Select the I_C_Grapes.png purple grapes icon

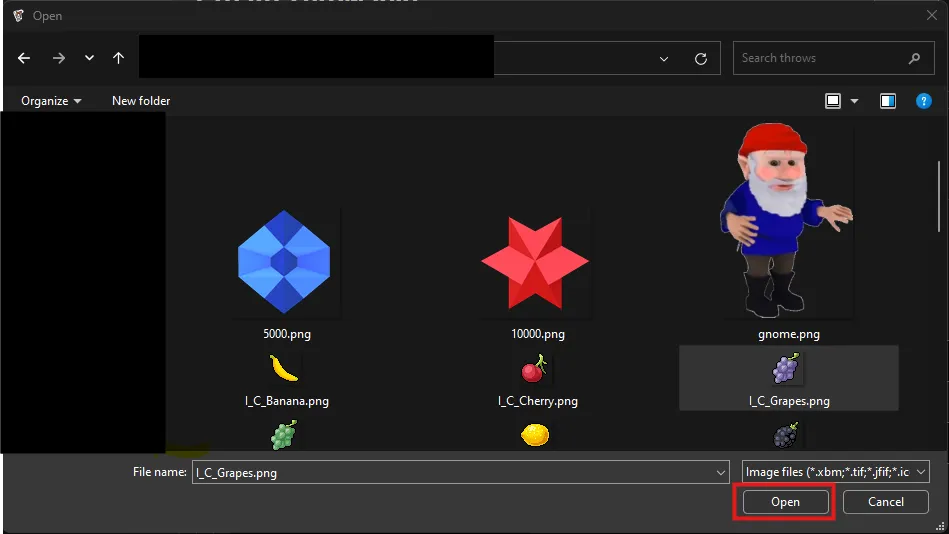point(786,368)
